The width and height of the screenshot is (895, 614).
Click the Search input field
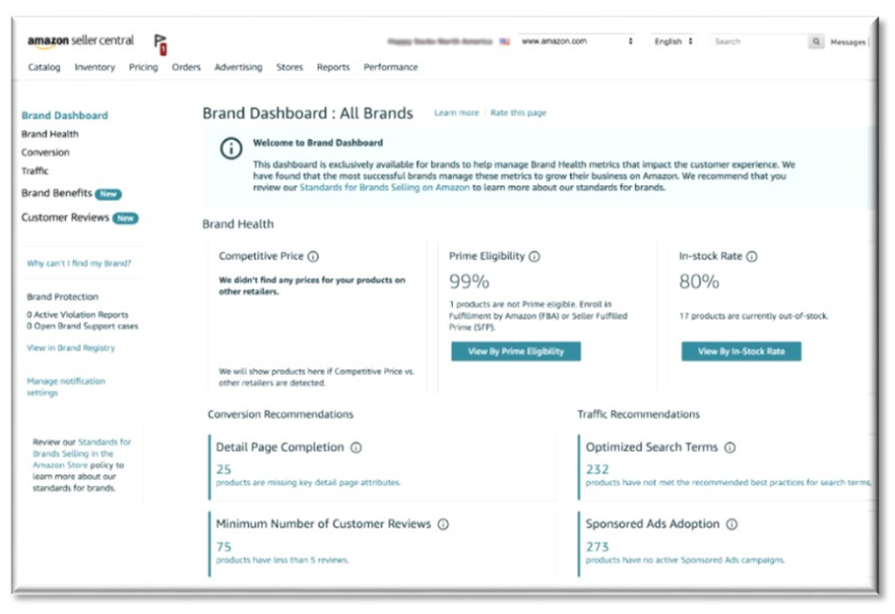coord(759,41)
